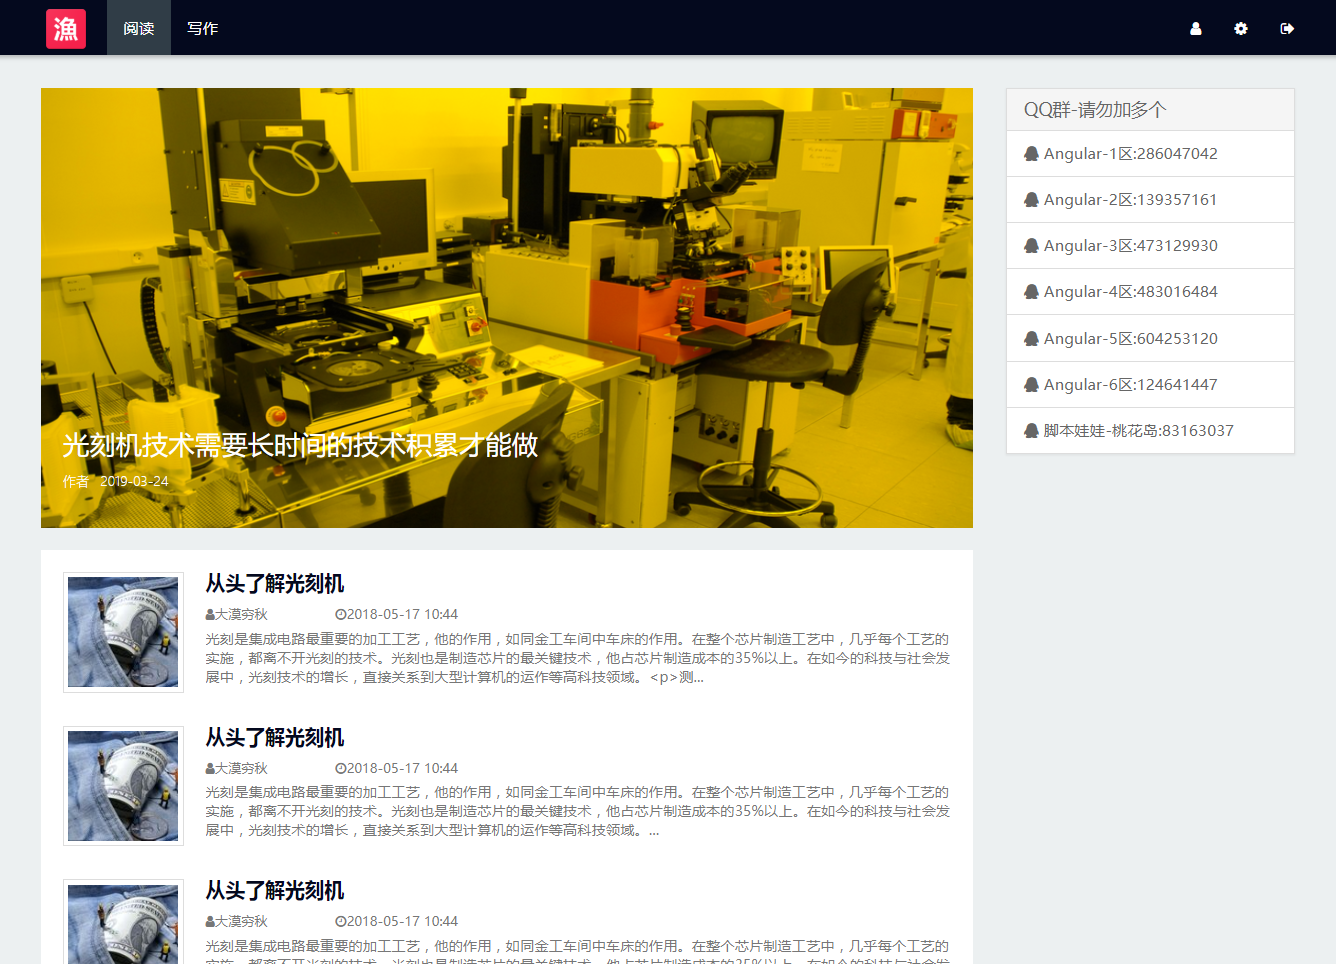The width and height of the screenshot is (1336, 964).
Task: Click the 漁 logo in the navbar
Action: pyautogui.click(x=65, y=28)
